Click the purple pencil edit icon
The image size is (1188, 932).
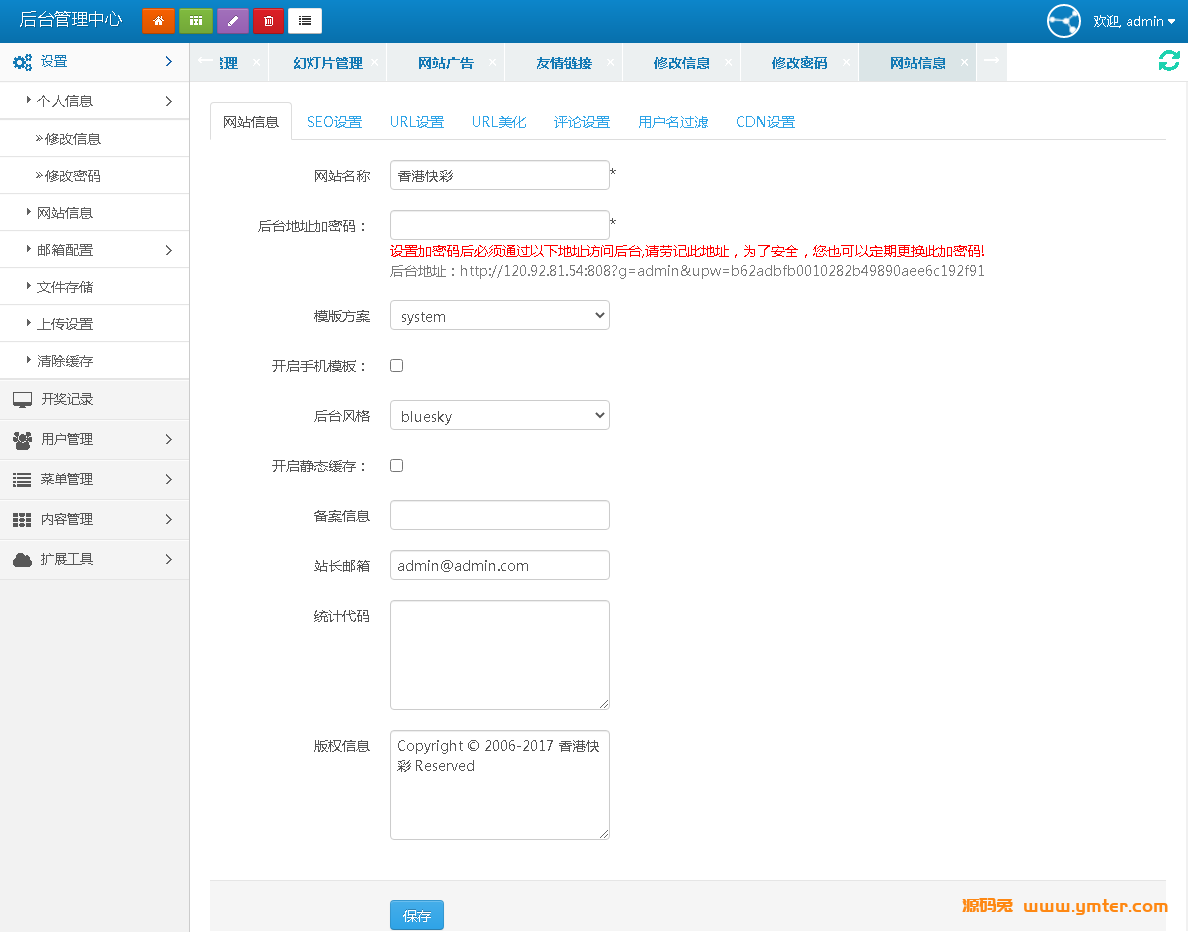click(233, 21)
